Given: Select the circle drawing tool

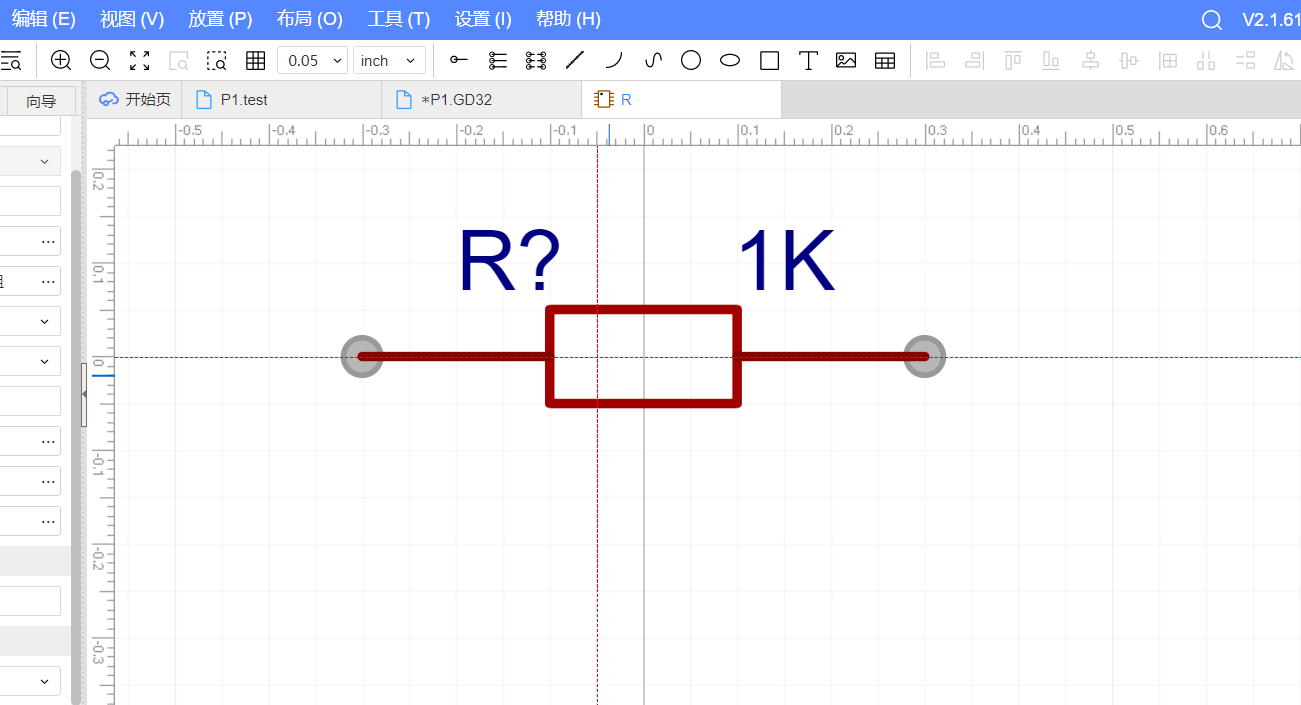Looking at the screenshot, I should tap(691, 60).
